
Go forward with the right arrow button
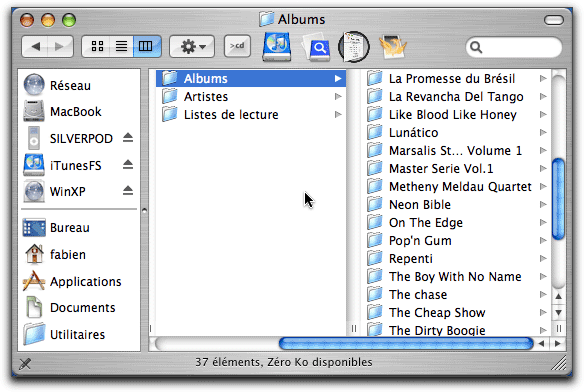[x=60, y=47]
